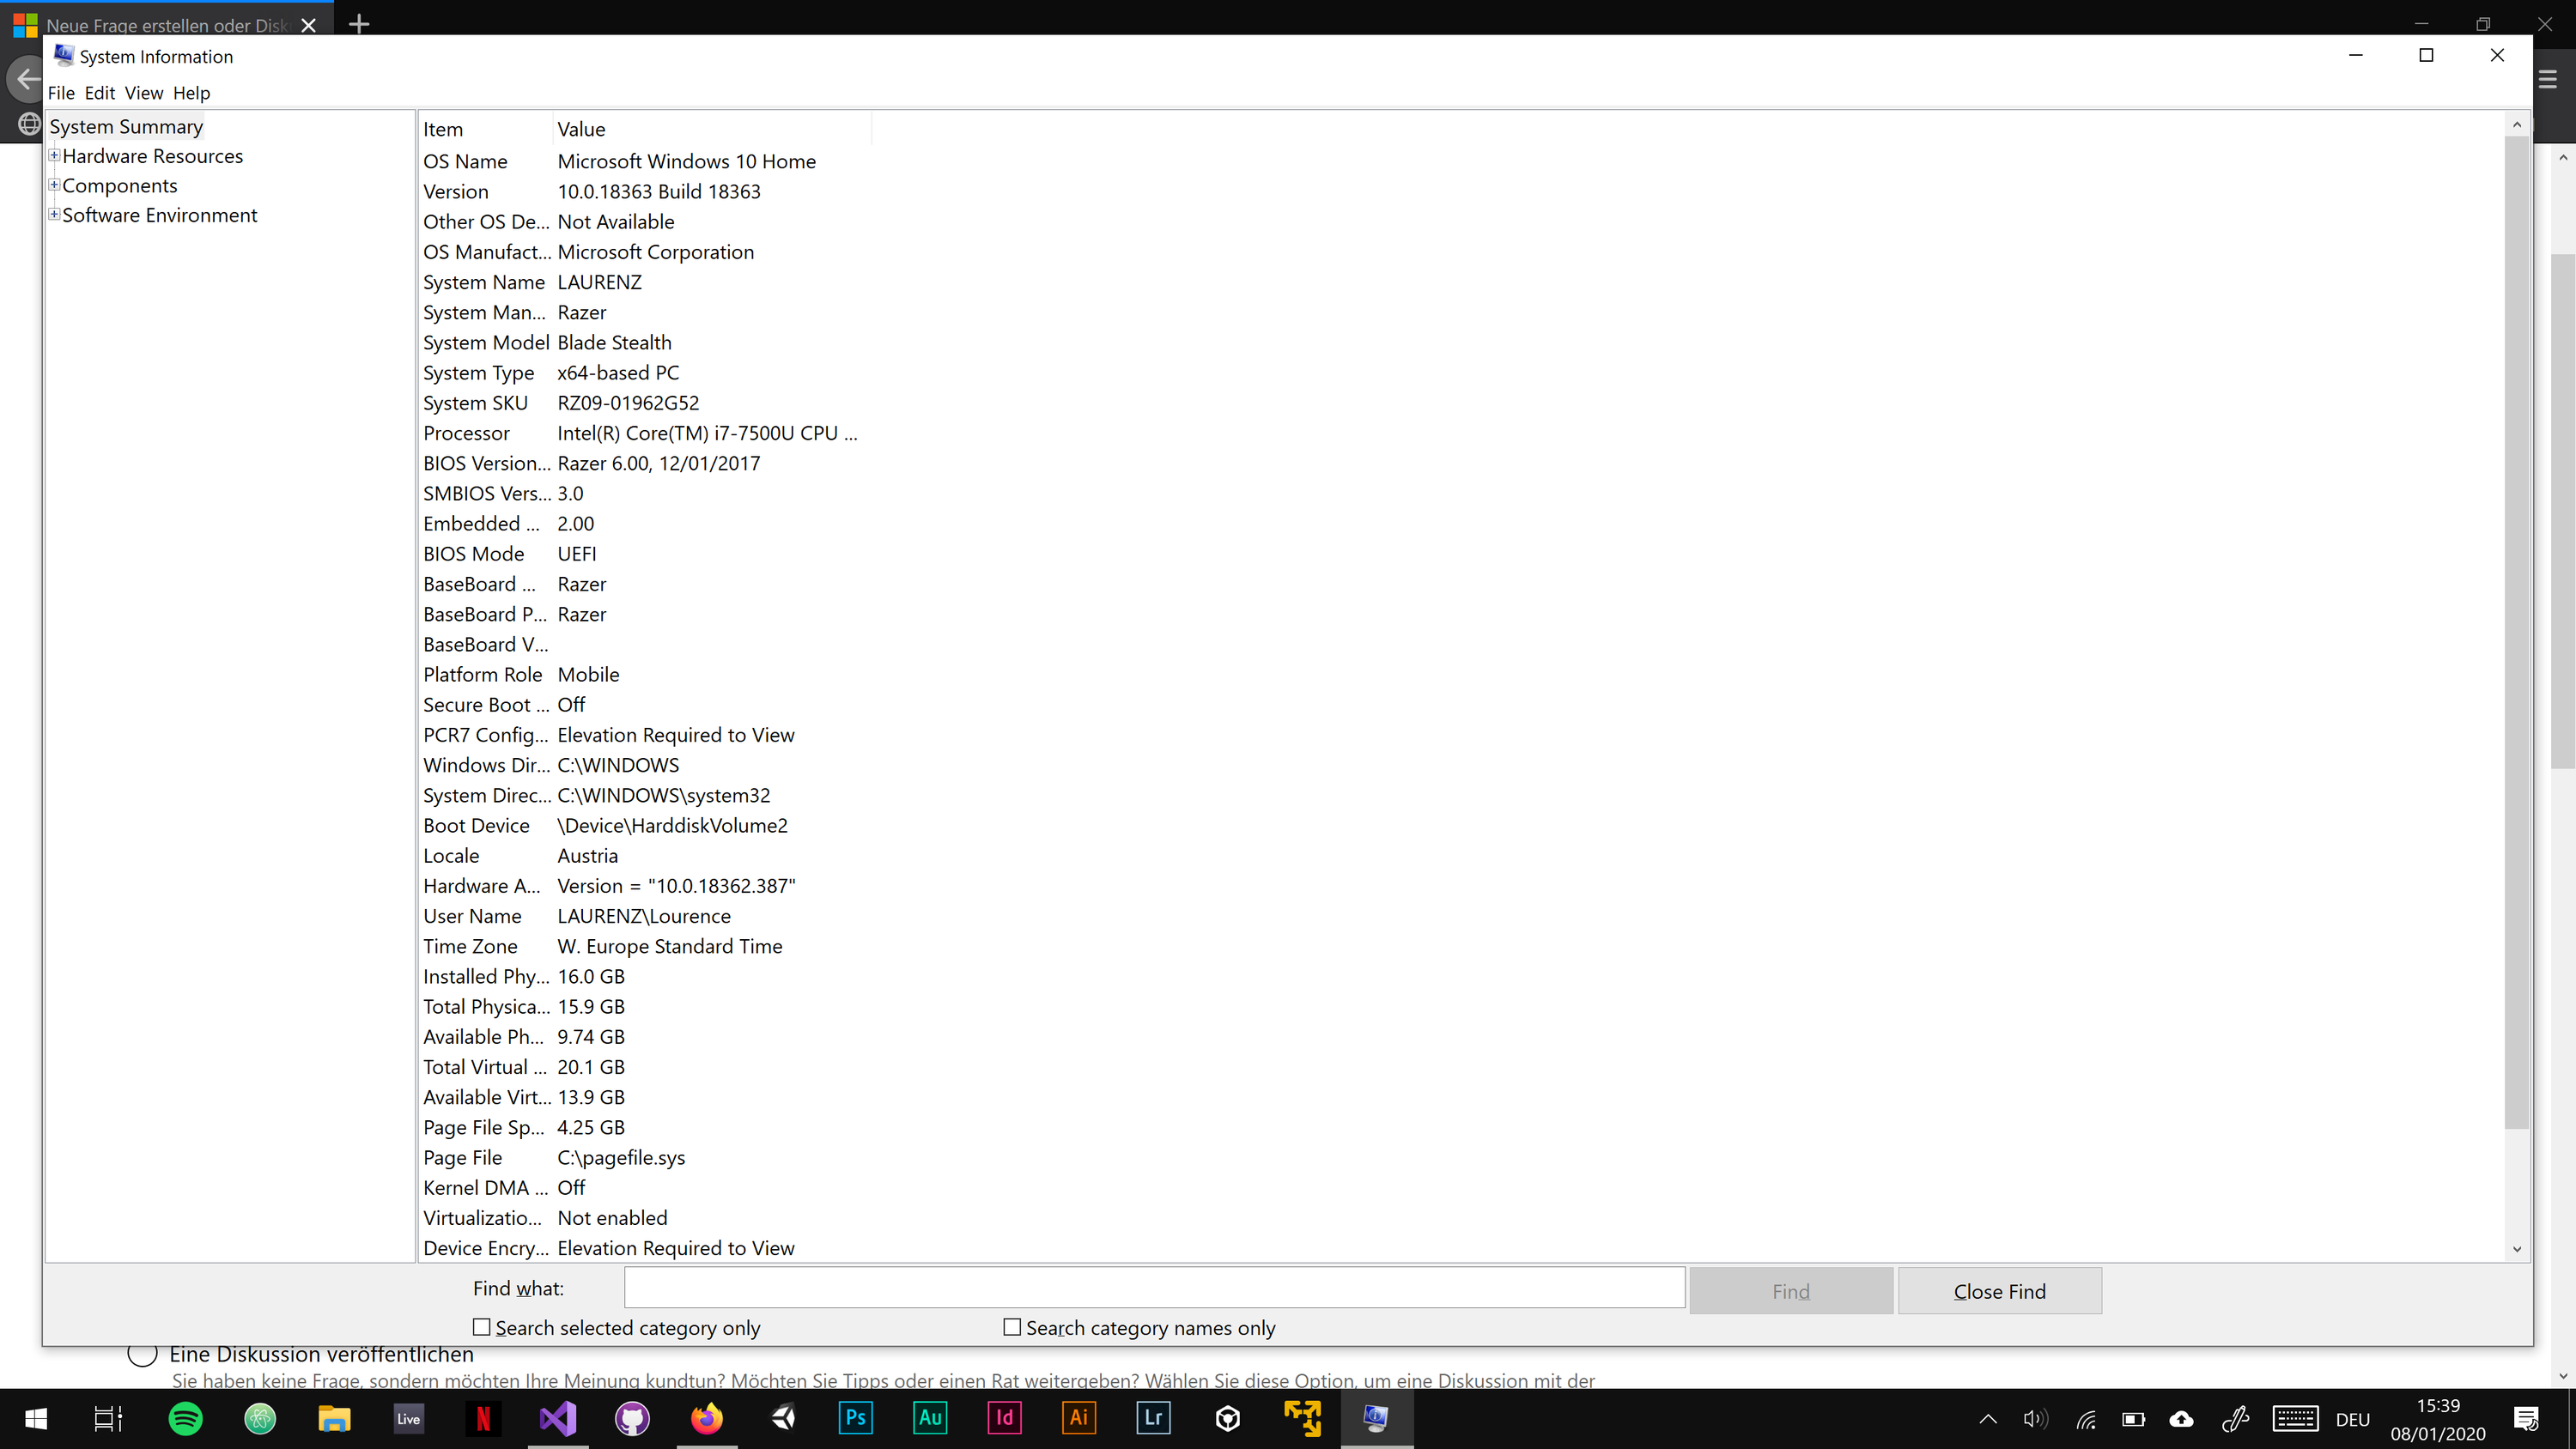This screenshot has width=2576, height=1449.
Task: Expand Hardware Resources tree node
Action: [54, 156]
